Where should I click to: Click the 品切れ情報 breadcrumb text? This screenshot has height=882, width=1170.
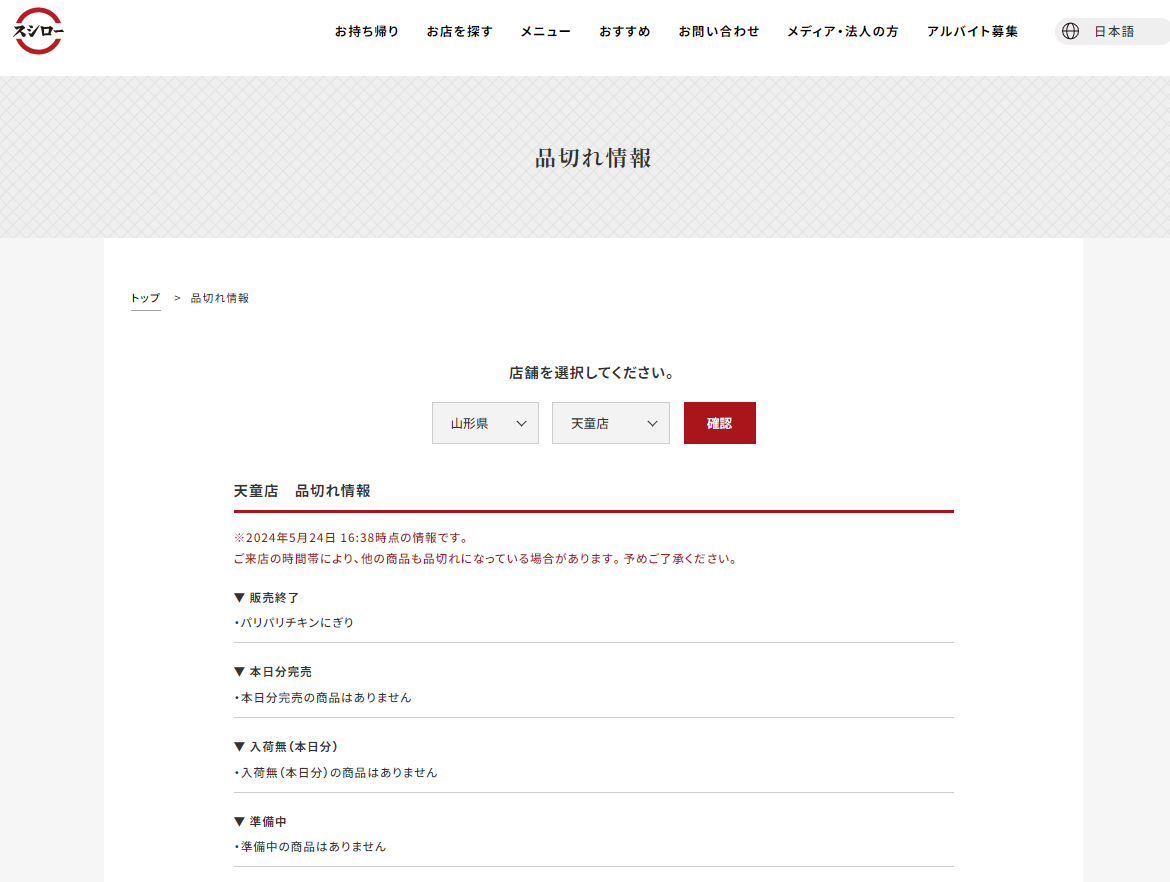pos(220,298)
